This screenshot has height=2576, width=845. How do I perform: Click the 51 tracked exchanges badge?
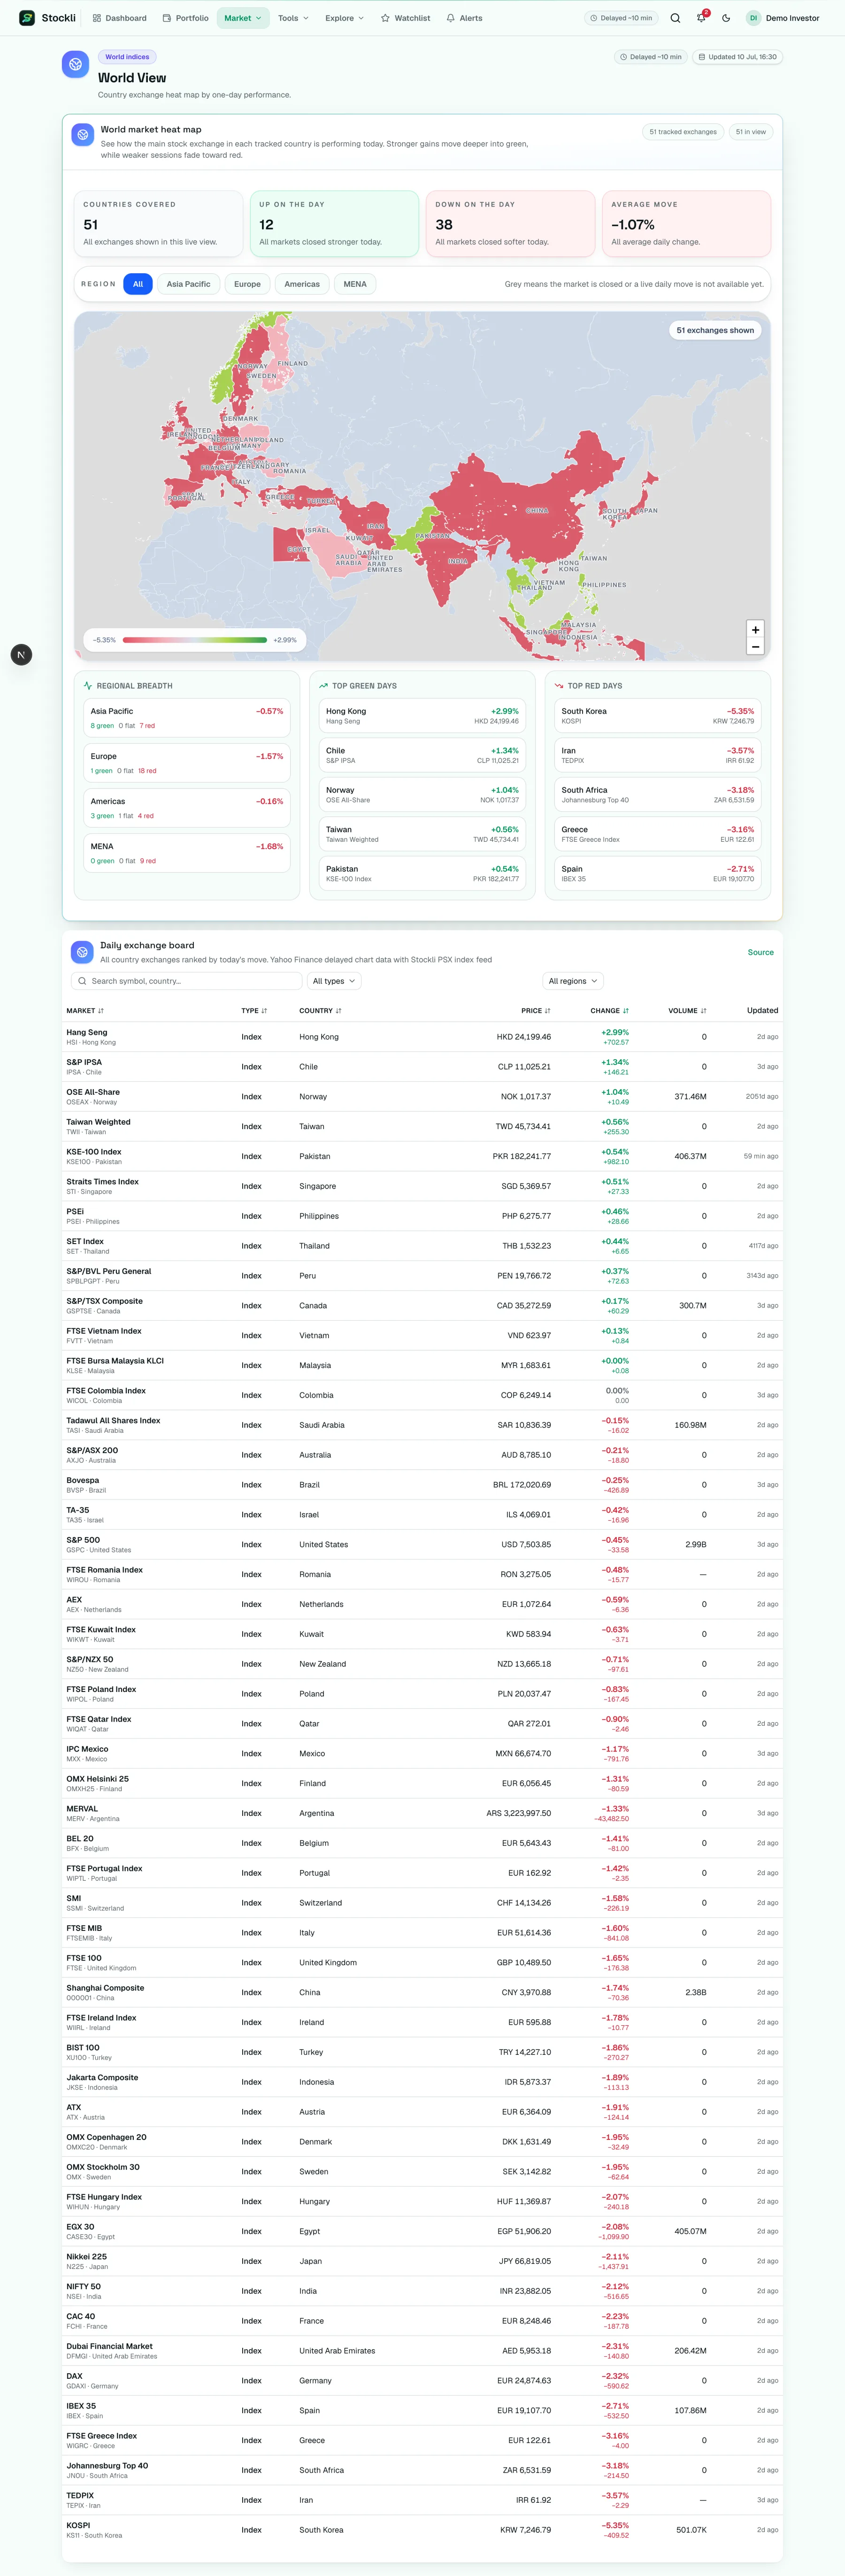coord(683,132)
